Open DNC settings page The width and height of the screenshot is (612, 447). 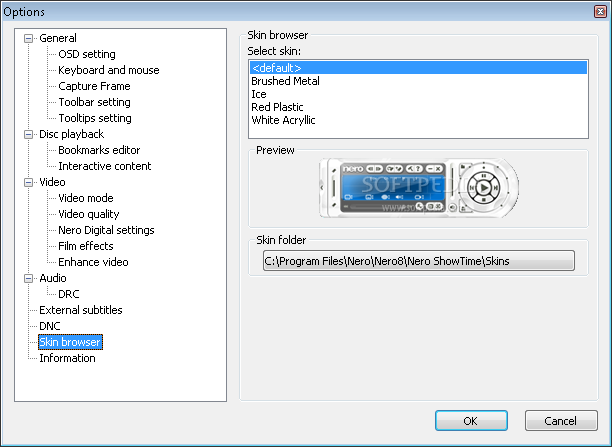click(50, 326)
